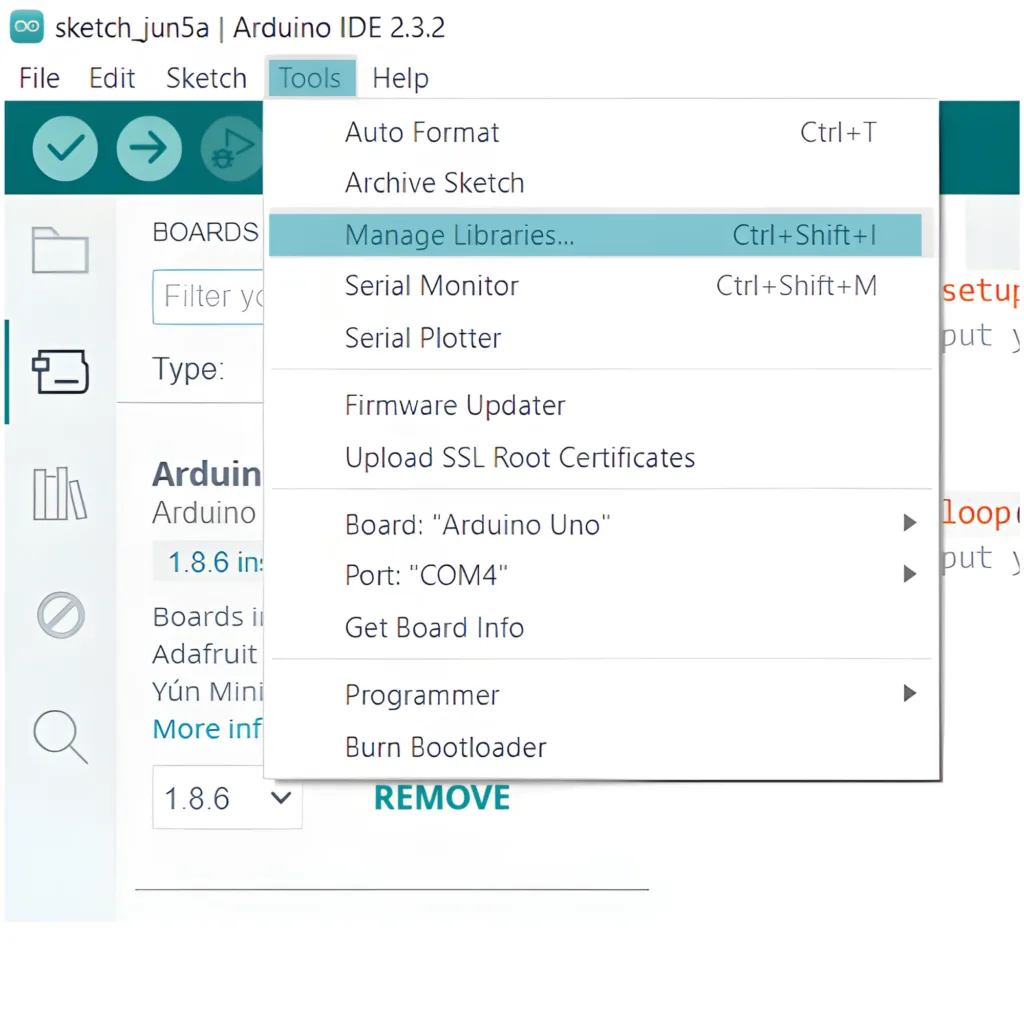
Task: Click the setup keyword in the editor
Action: (x=980, y=291)
